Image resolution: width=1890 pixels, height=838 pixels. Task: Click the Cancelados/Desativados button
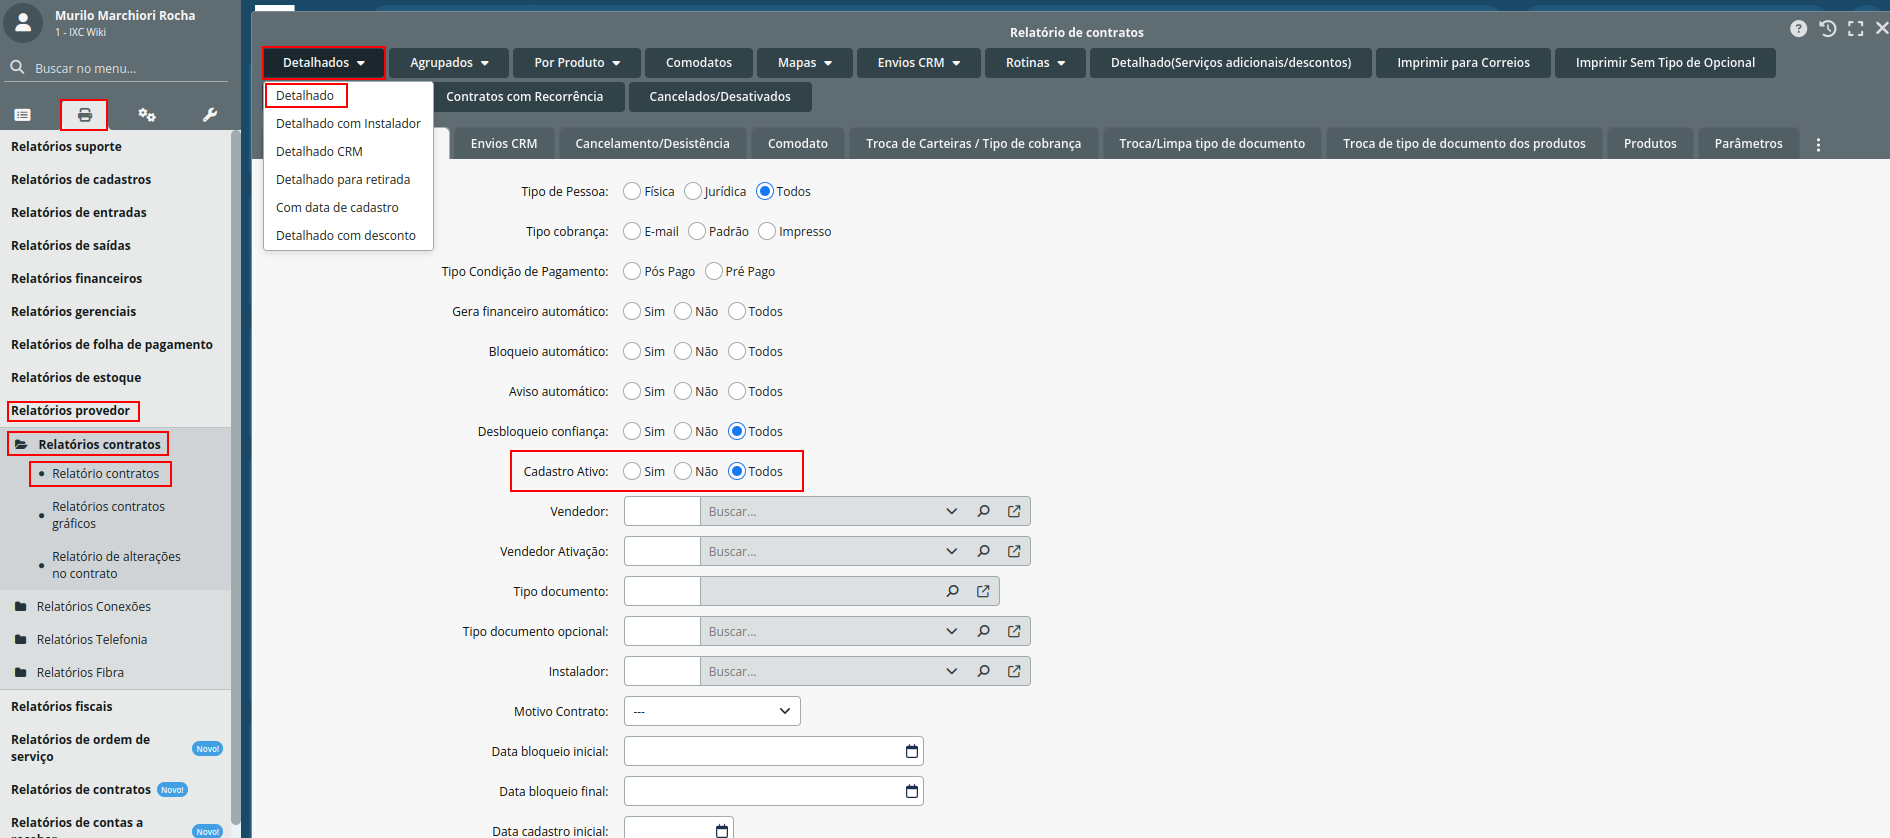coord(720,96)
